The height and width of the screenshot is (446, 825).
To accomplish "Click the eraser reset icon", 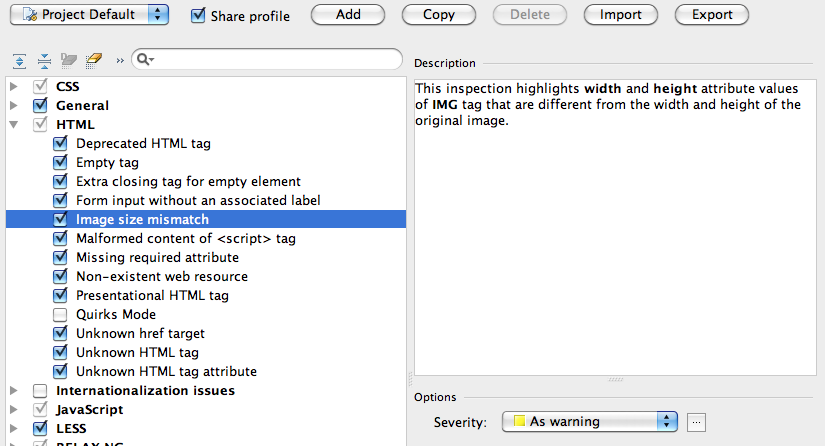I will (94, 61).
